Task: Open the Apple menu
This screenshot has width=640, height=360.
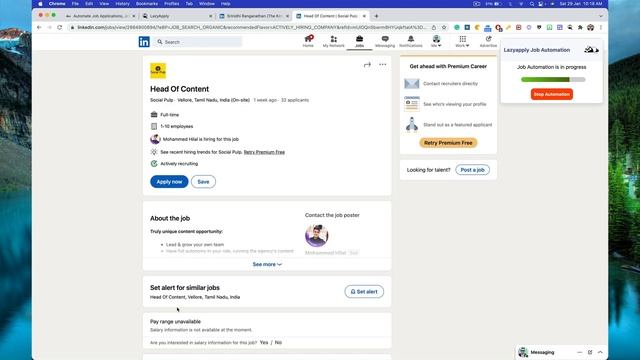Action: click(x=40, y=4)
